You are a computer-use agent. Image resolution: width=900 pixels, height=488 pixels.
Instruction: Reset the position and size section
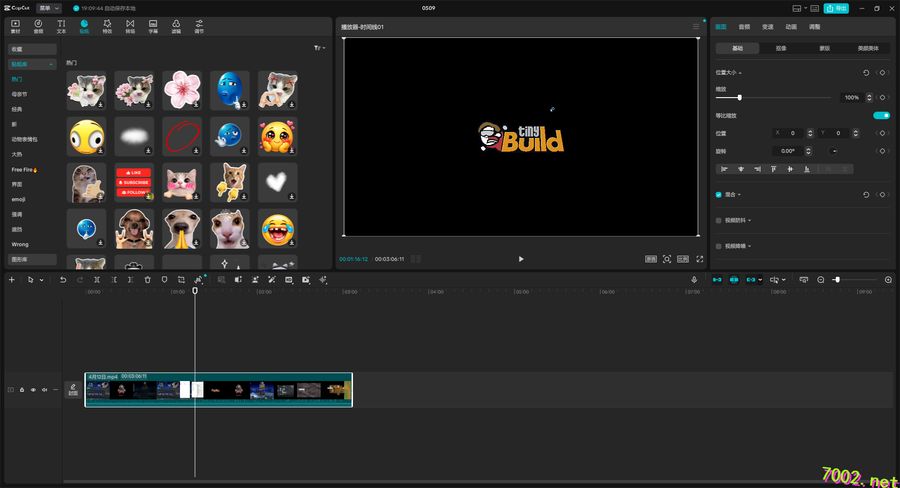pyautogui.click(x=866, y=72)
